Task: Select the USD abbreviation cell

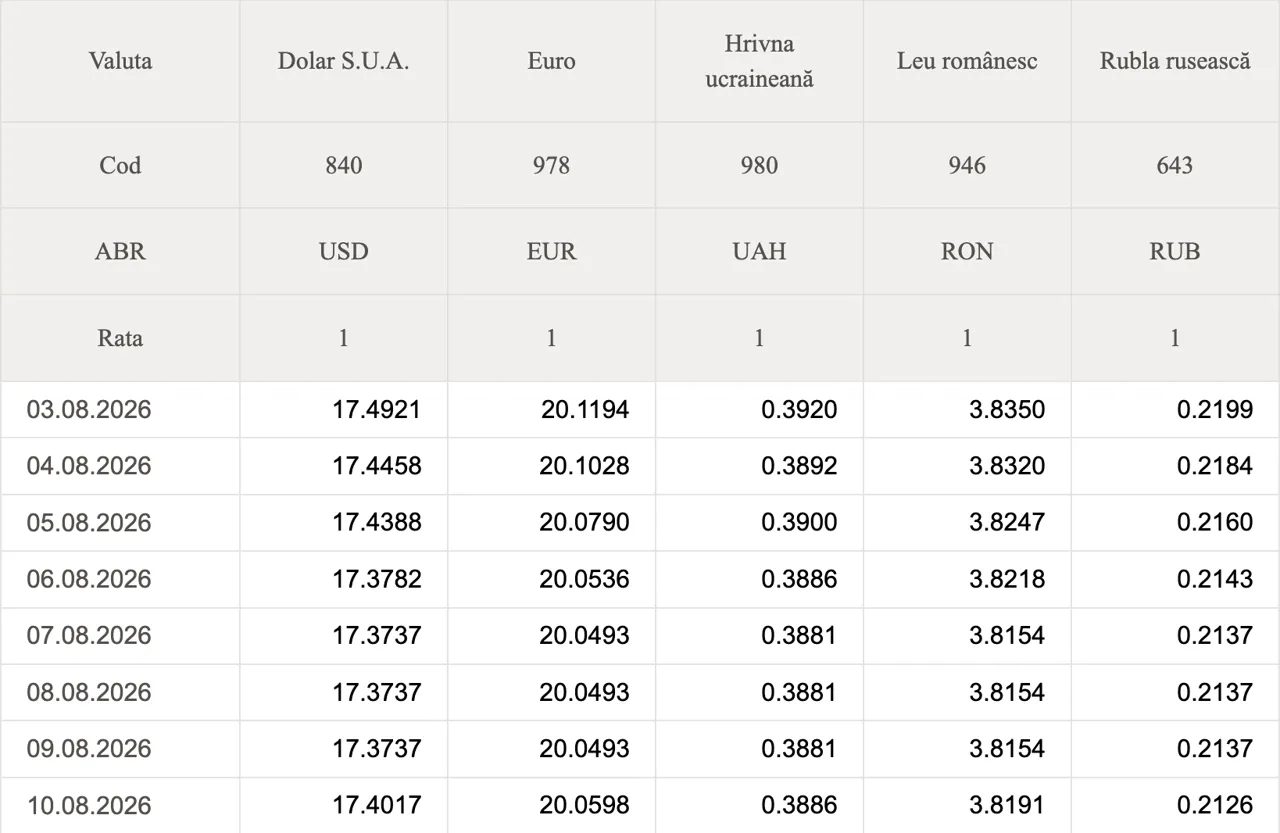Action: 344,251
